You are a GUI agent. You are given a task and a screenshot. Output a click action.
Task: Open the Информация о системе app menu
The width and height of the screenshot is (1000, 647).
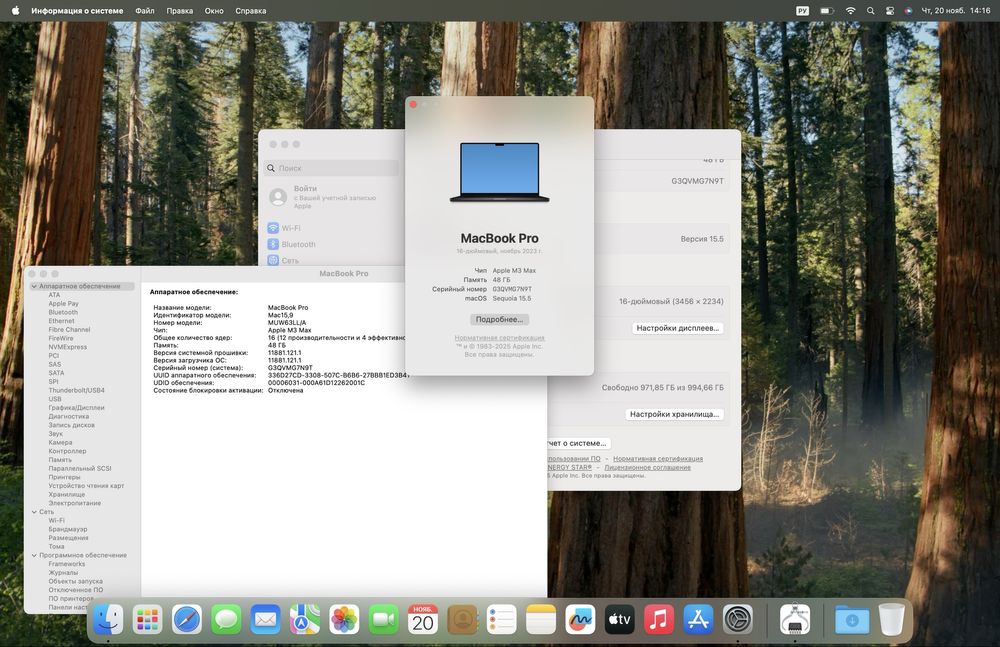click(77, 10)
